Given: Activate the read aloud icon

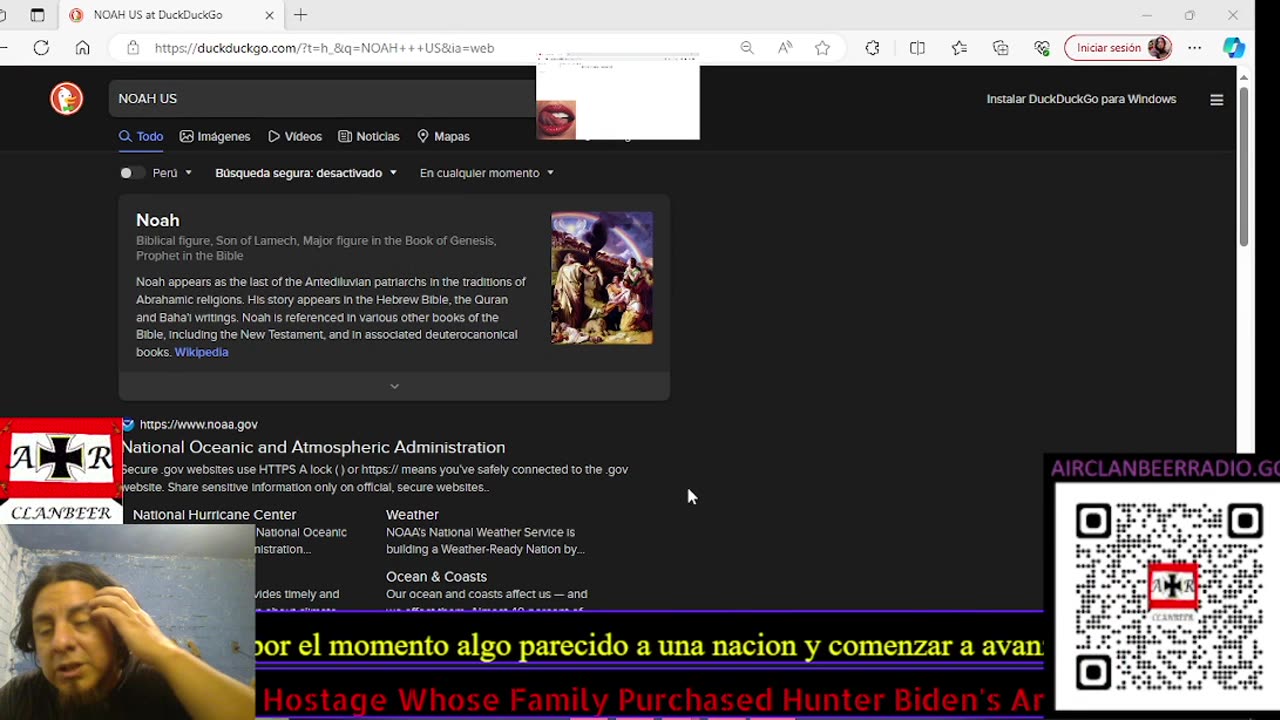Looking at the screenshot, I should [x=785, y=47].
